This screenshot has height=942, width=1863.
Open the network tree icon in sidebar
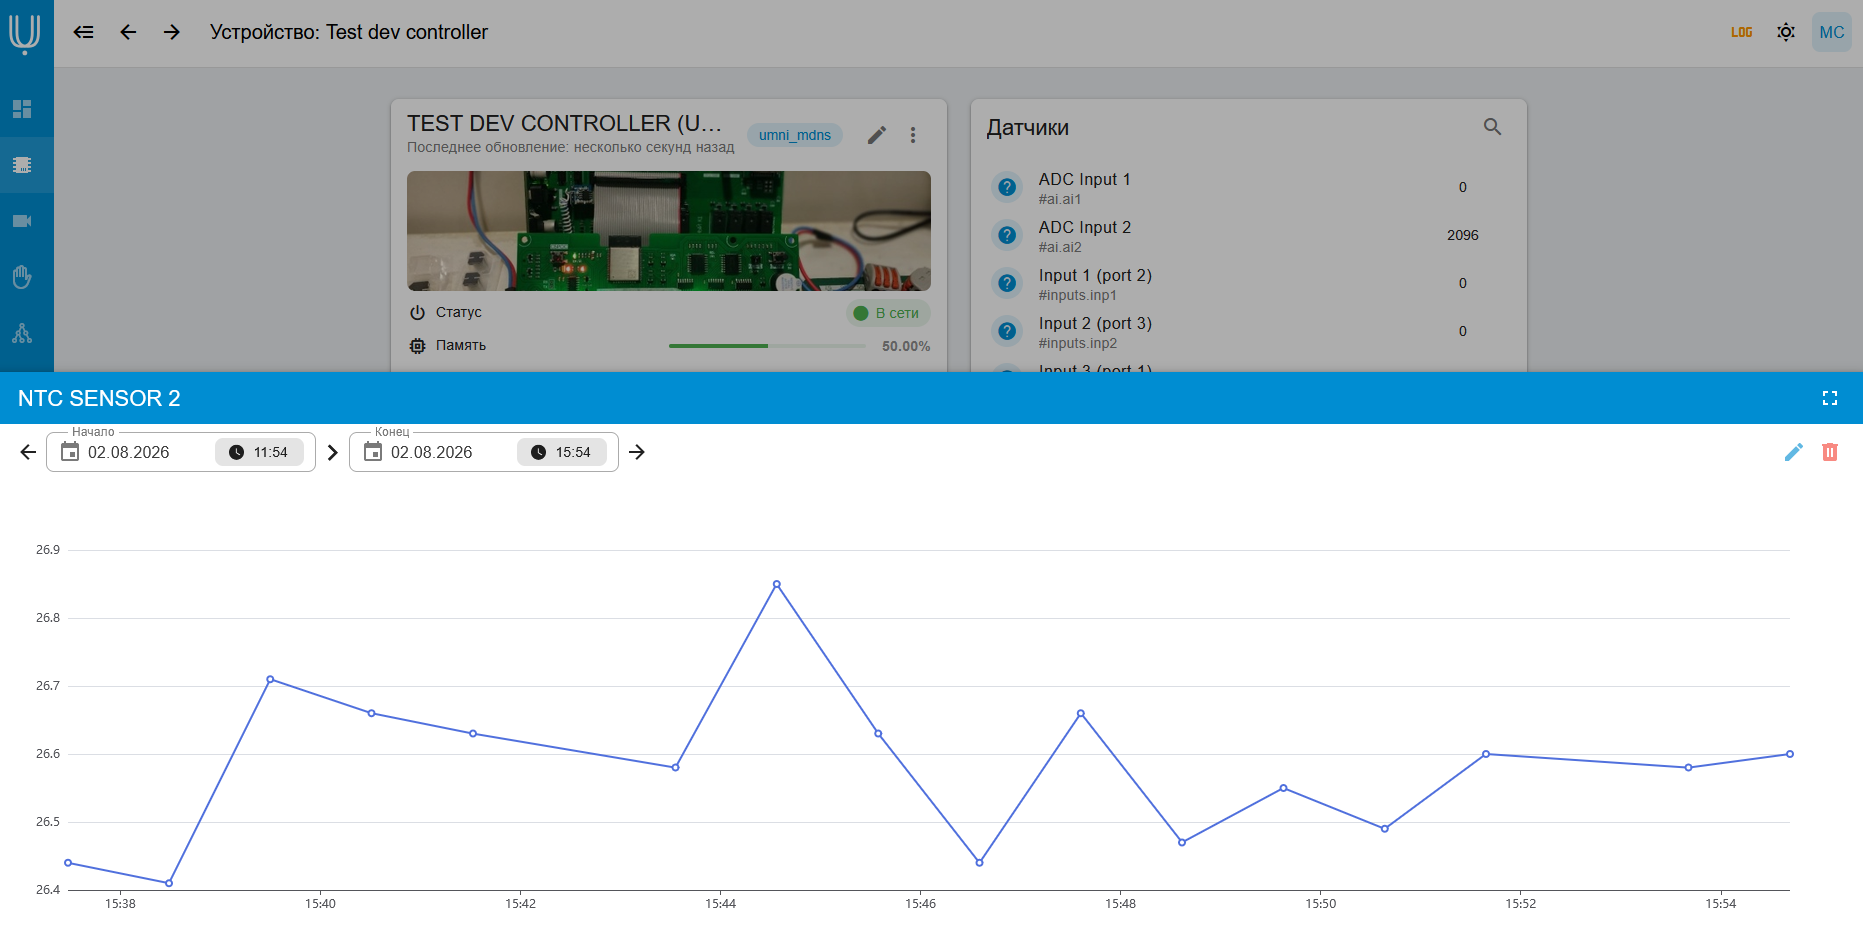point(22,333)
